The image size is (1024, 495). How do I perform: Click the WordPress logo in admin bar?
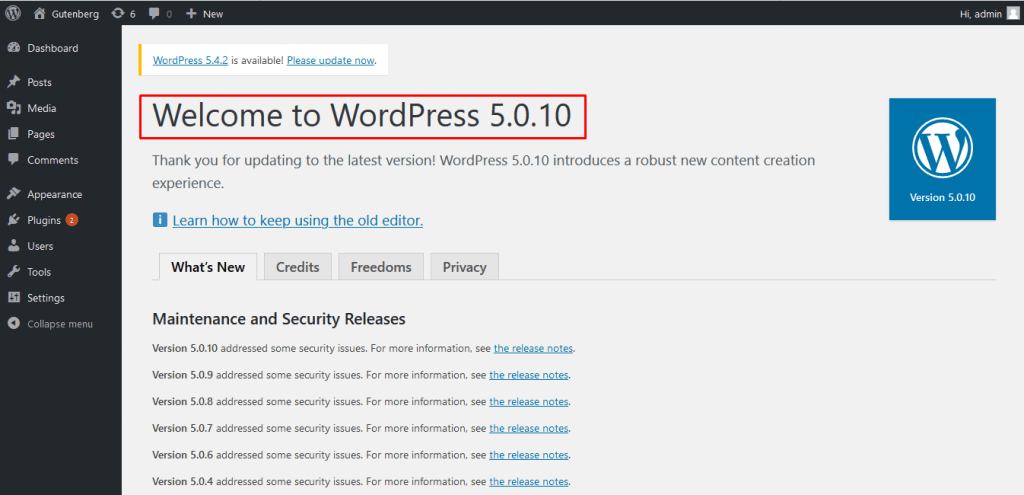click(13, 13)
